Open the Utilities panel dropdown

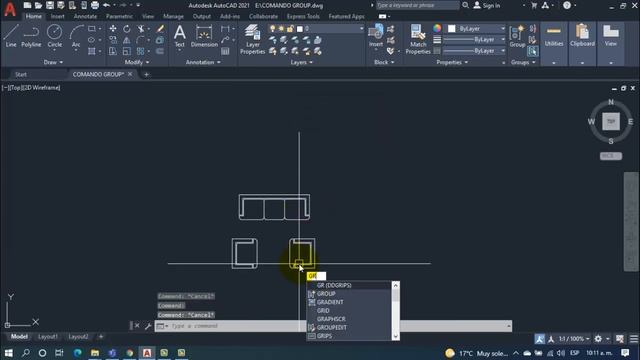[553, 63]
